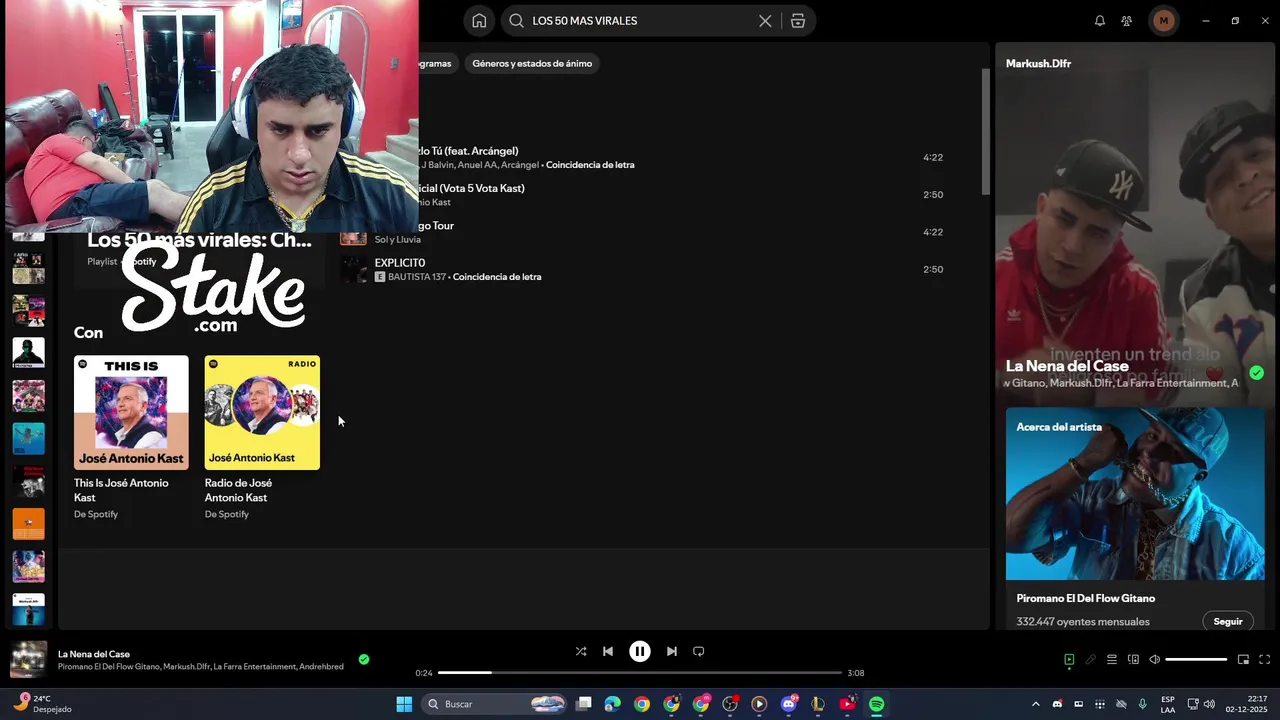Adjust the Spotify volume slider
This screenshot has width=1280, height=720.
tap(1196, 660)
